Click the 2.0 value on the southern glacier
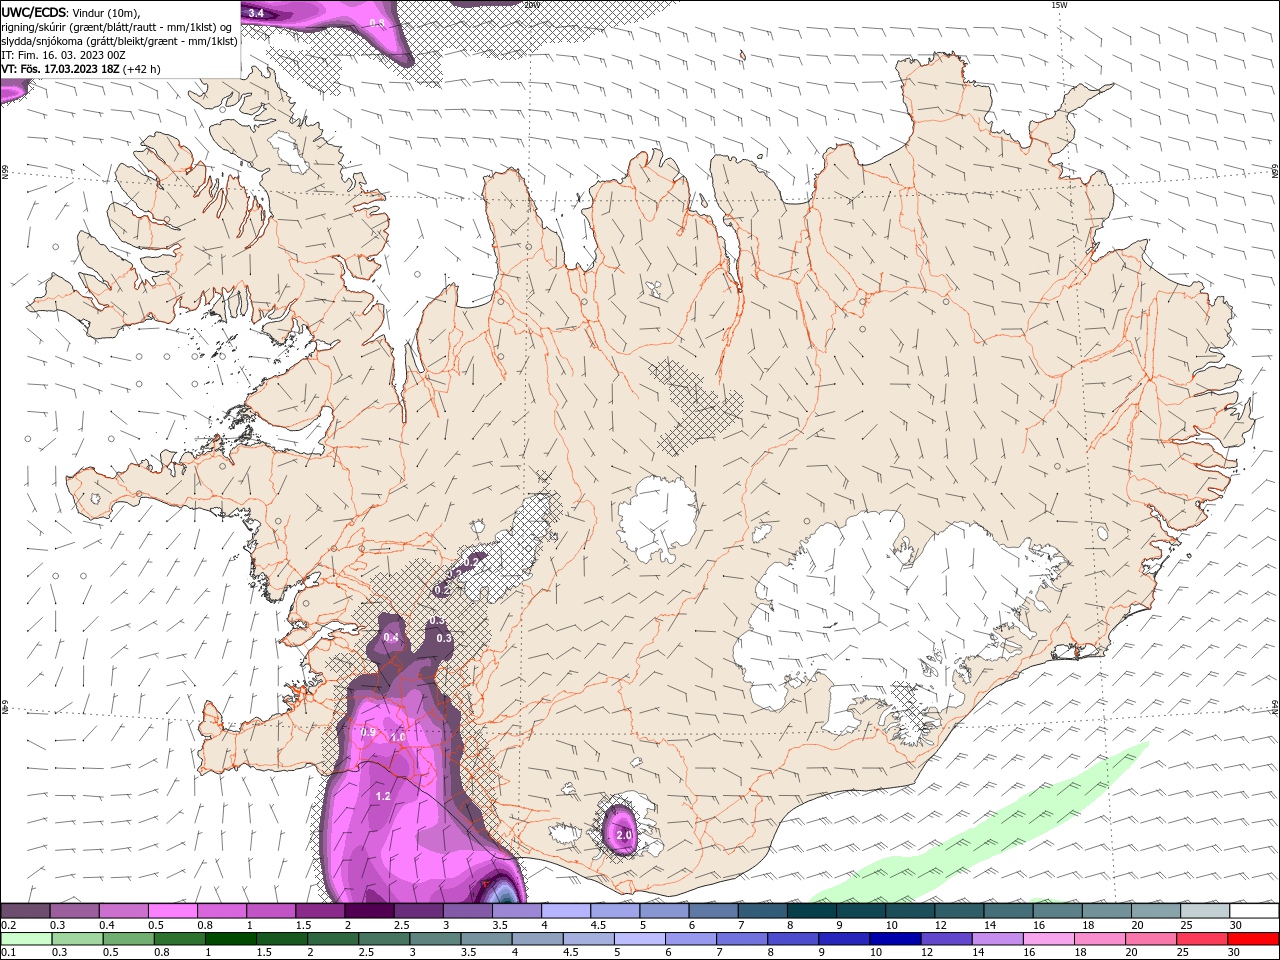Viewport: 1280px width, 960px height. (624, 835)
